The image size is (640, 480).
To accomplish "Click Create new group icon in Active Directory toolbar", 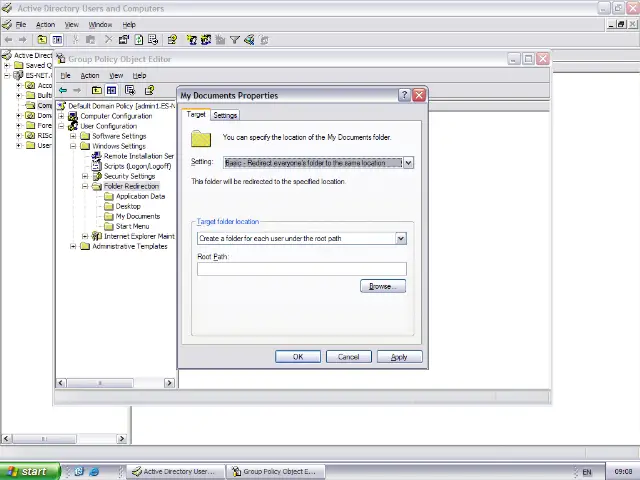I will 206,40.
